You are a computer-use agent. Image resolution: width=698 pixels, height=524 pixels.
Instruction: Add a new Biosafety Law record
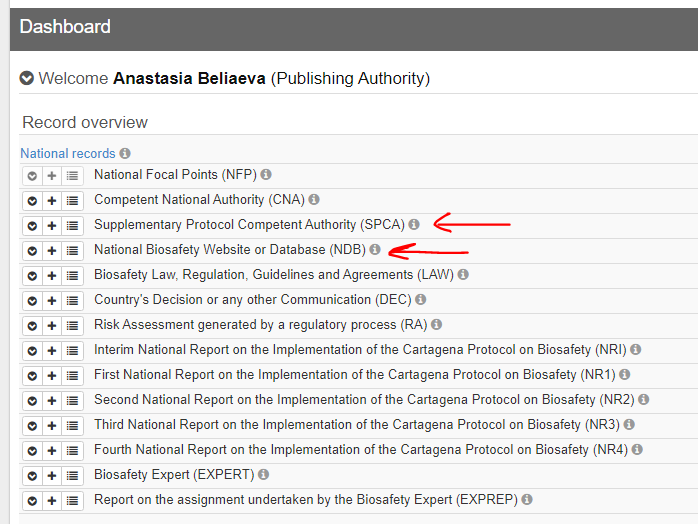pos(52,275)
